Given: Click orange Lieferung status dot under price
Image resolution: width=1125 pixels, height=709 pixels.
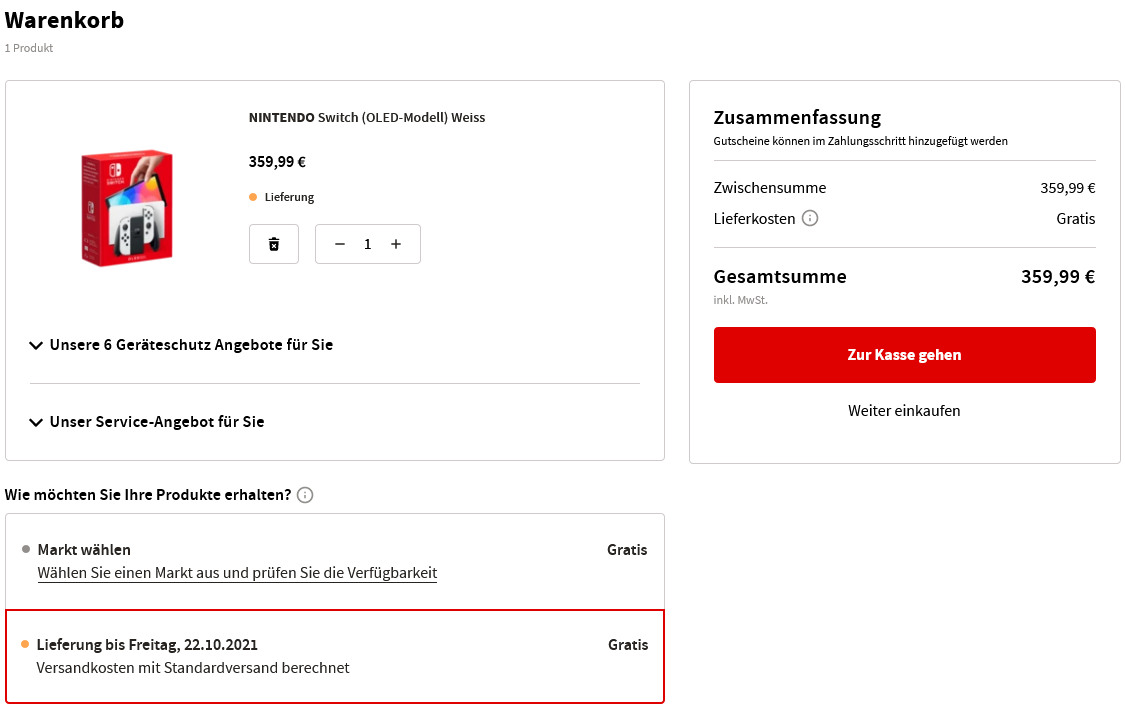Looking at the screenshot, I should (x=253, y=197).
